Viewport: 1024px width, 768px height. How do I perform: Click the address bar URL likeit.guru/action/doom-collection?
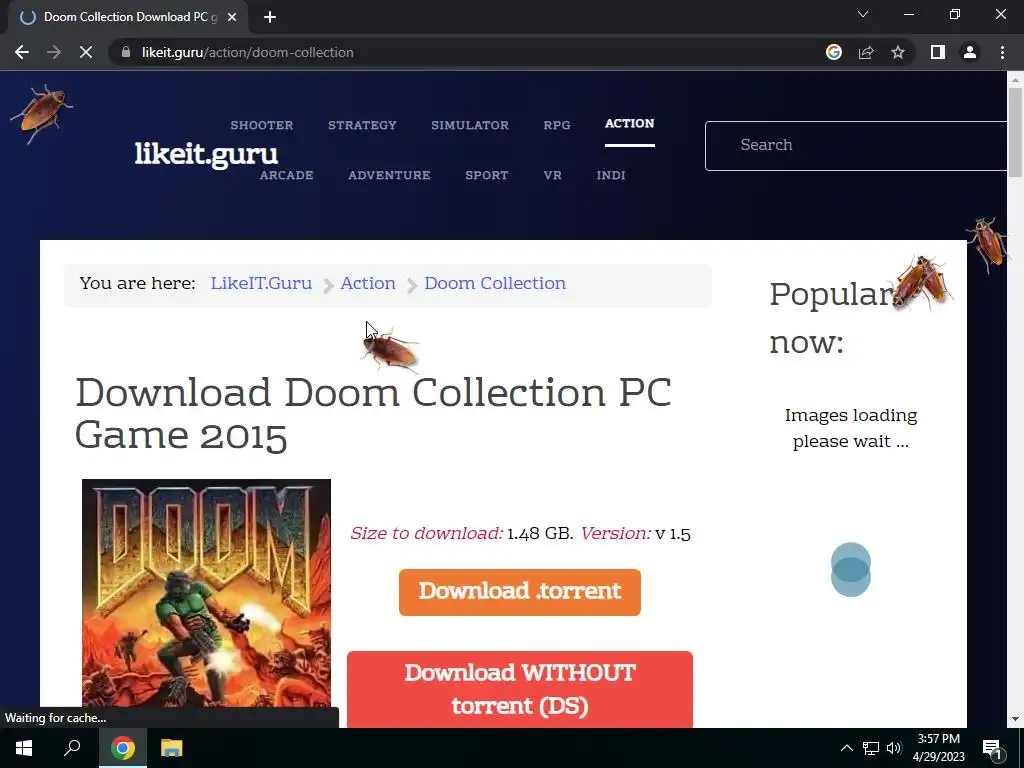point(248,52)
